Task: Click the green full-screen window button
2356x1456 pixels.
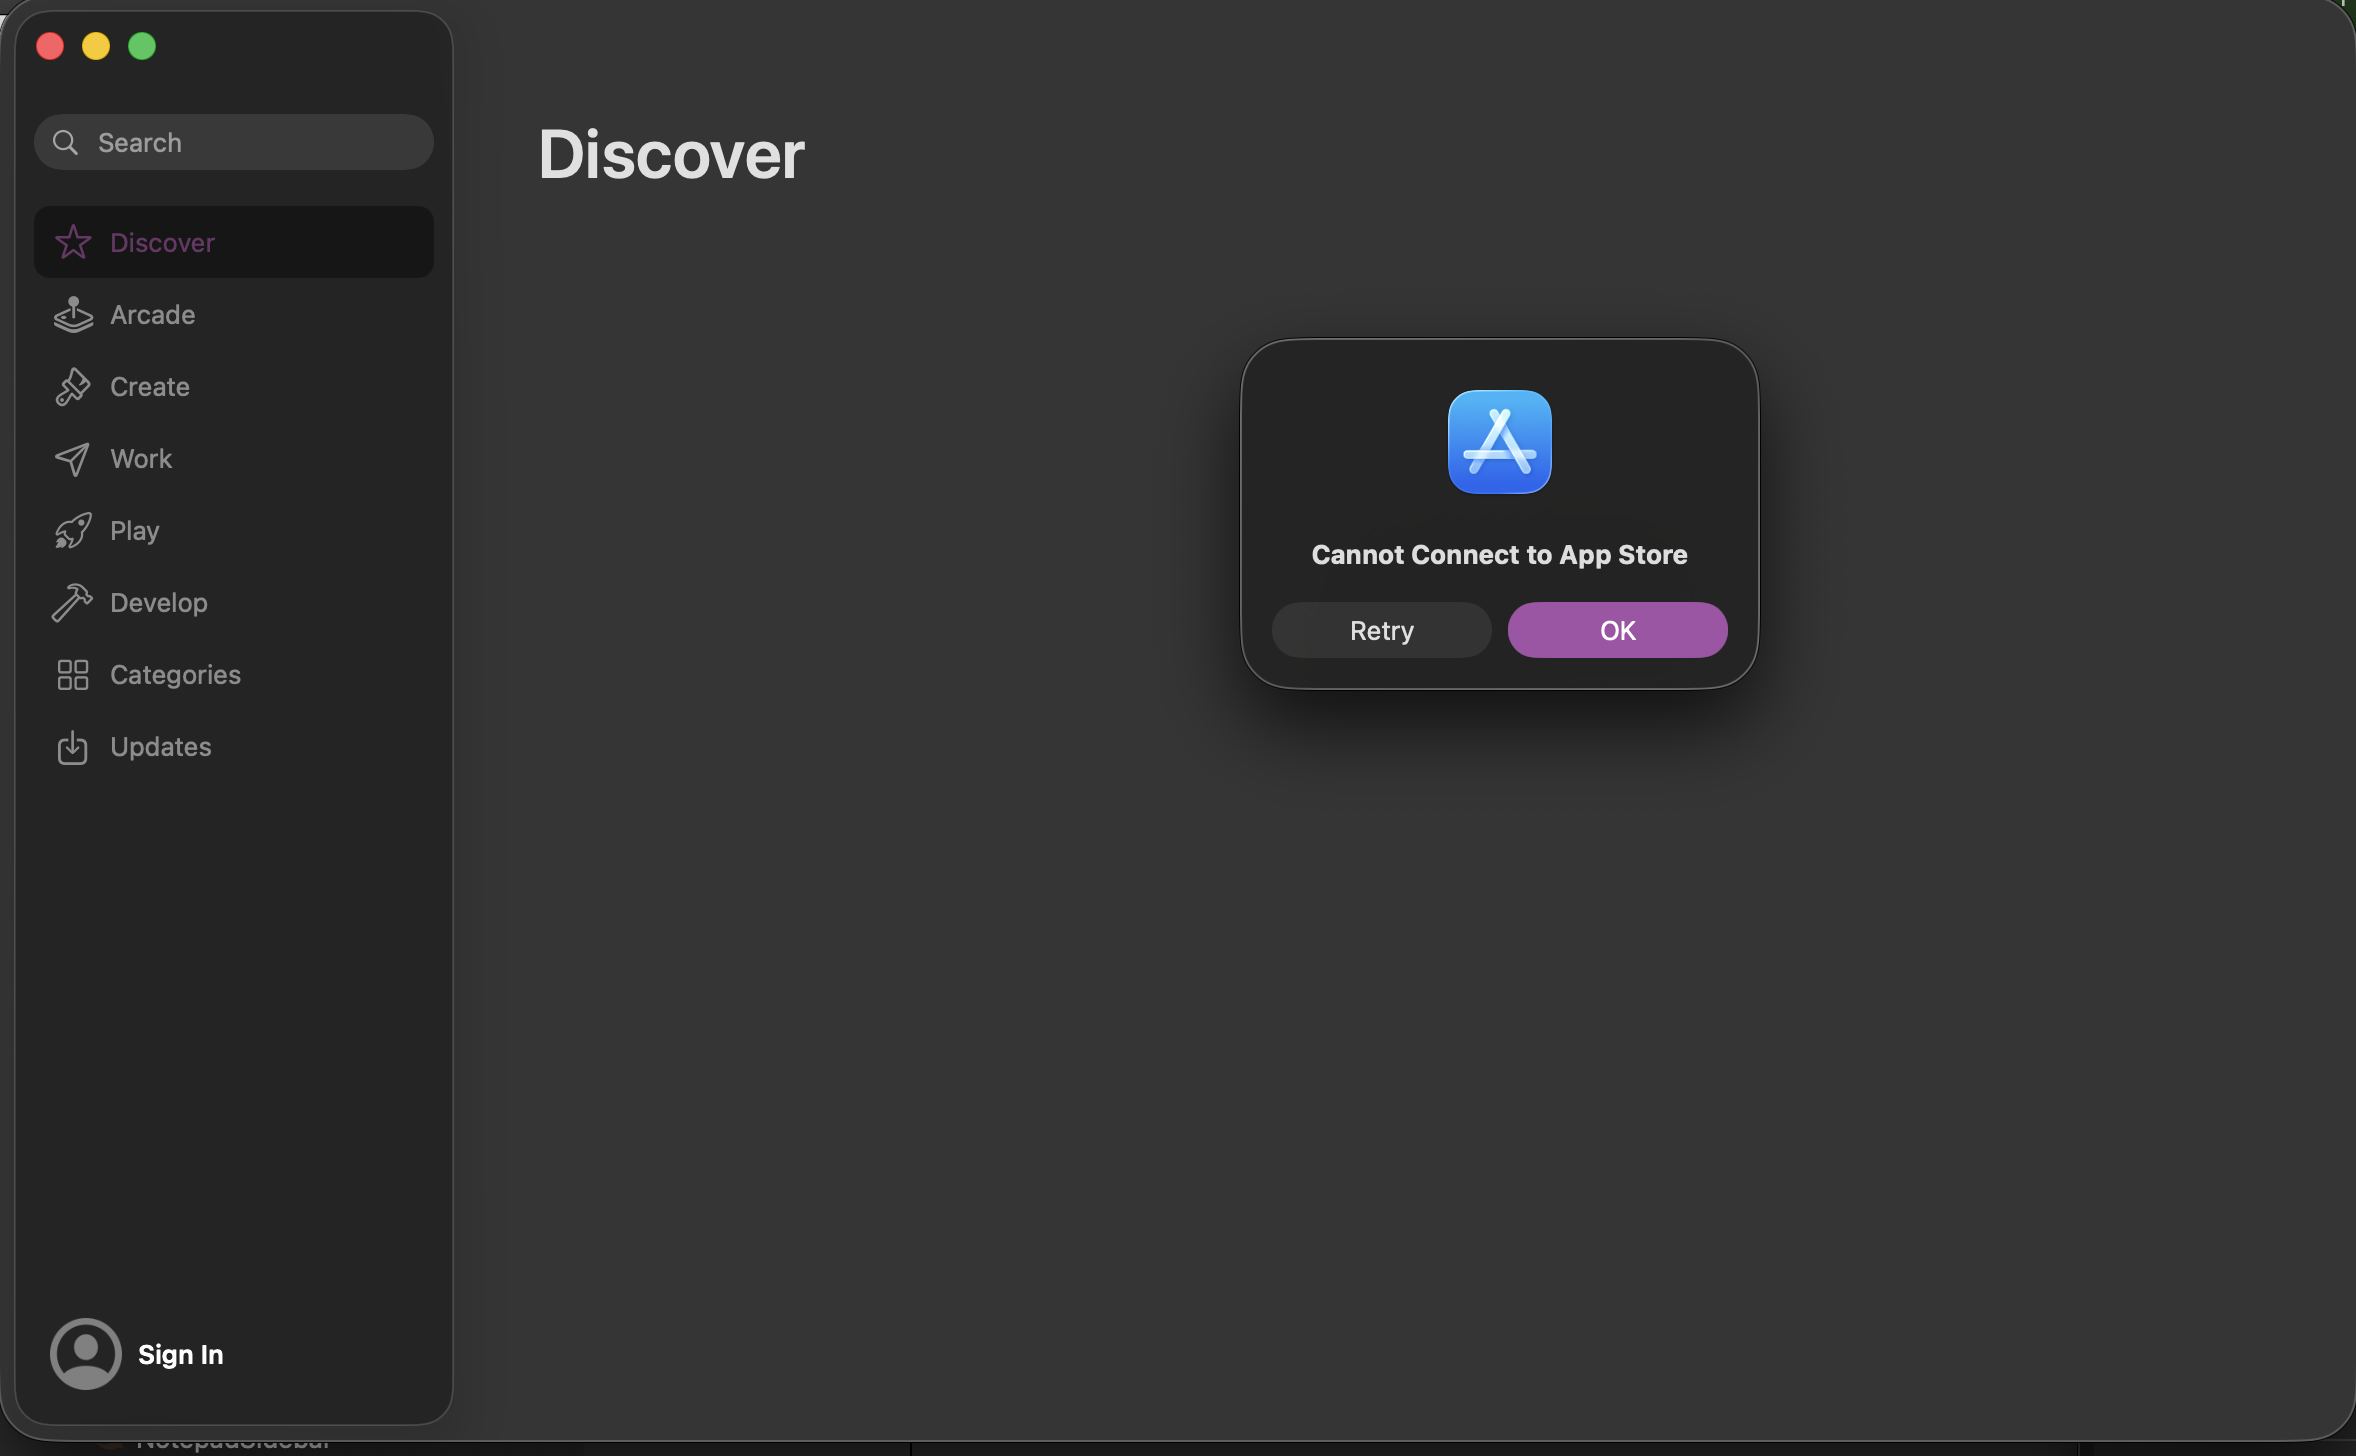Action: [x=142, y=46]
